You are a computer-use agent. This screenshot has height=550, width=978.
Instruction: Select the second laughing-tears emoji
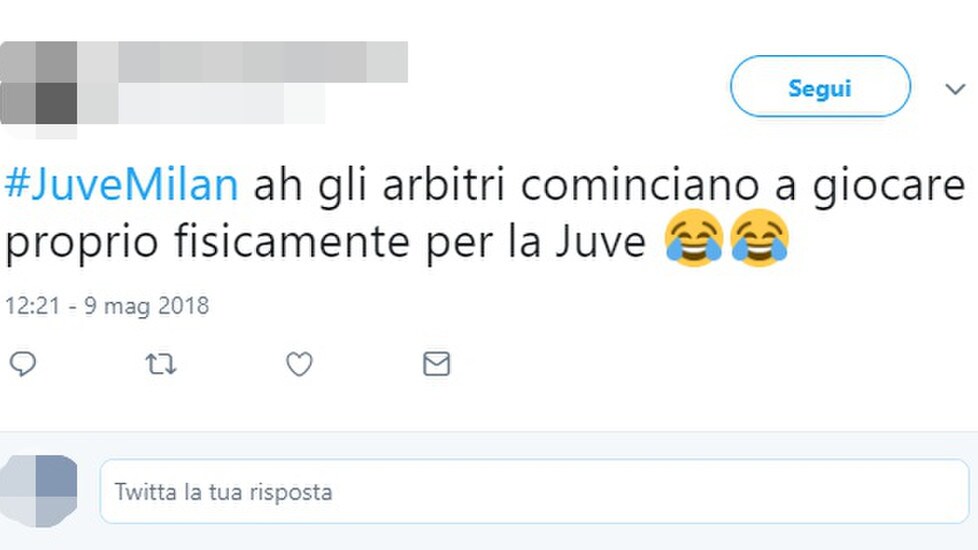760,238
